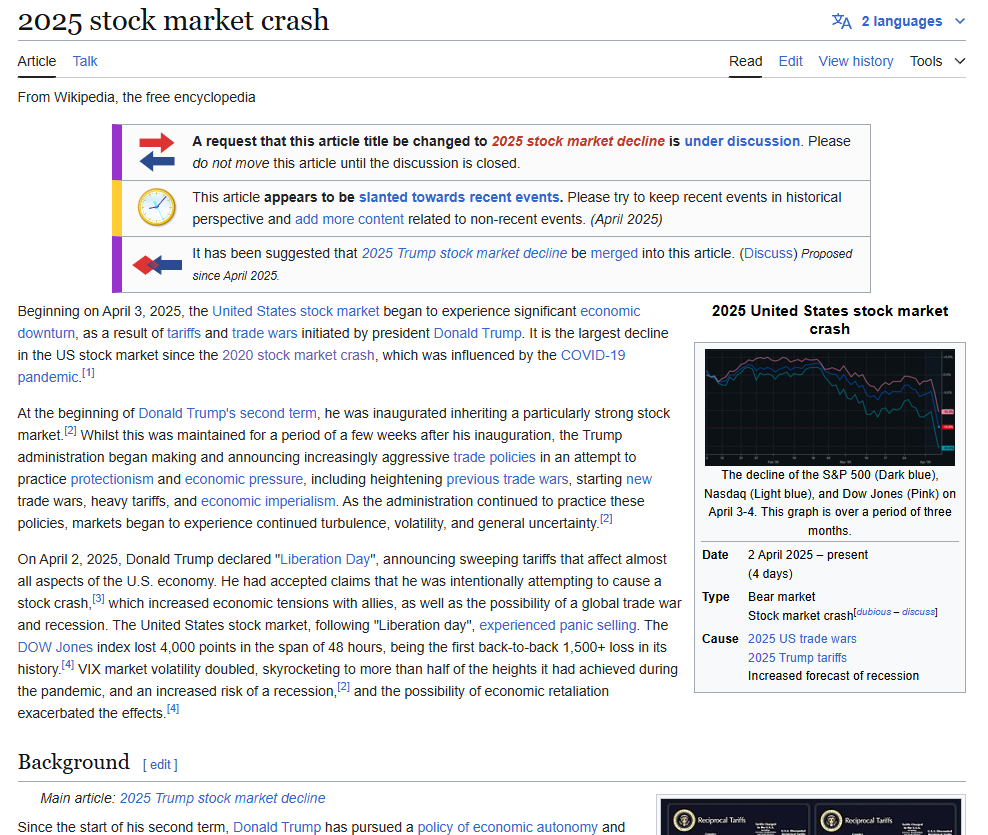Open the '2025 stock market decline' red link
This screenshot has height=835, width=988.
click(578, 141)
